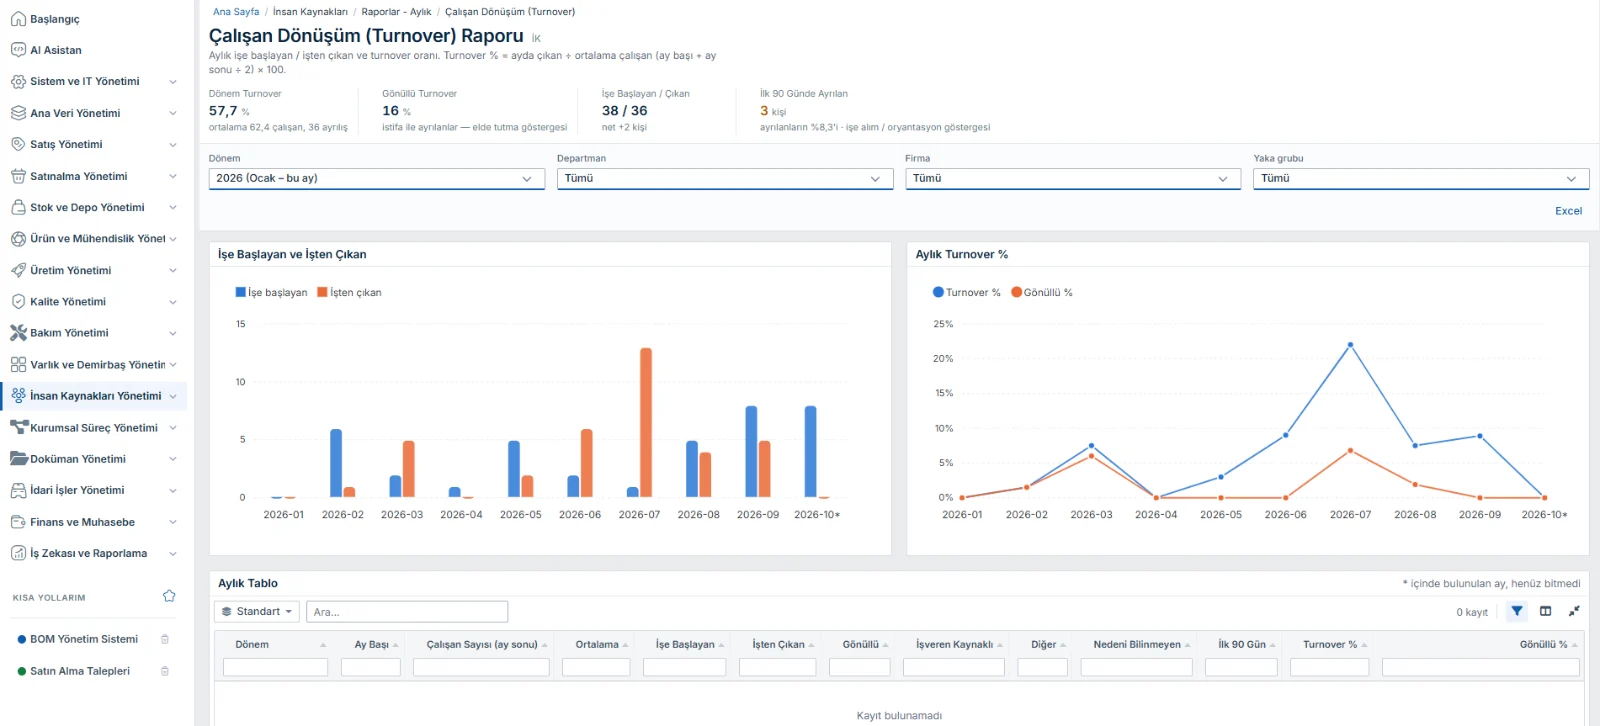Toggle Turnover % line in legend
Screen dimensions: 1600x726
click(966, 293)
